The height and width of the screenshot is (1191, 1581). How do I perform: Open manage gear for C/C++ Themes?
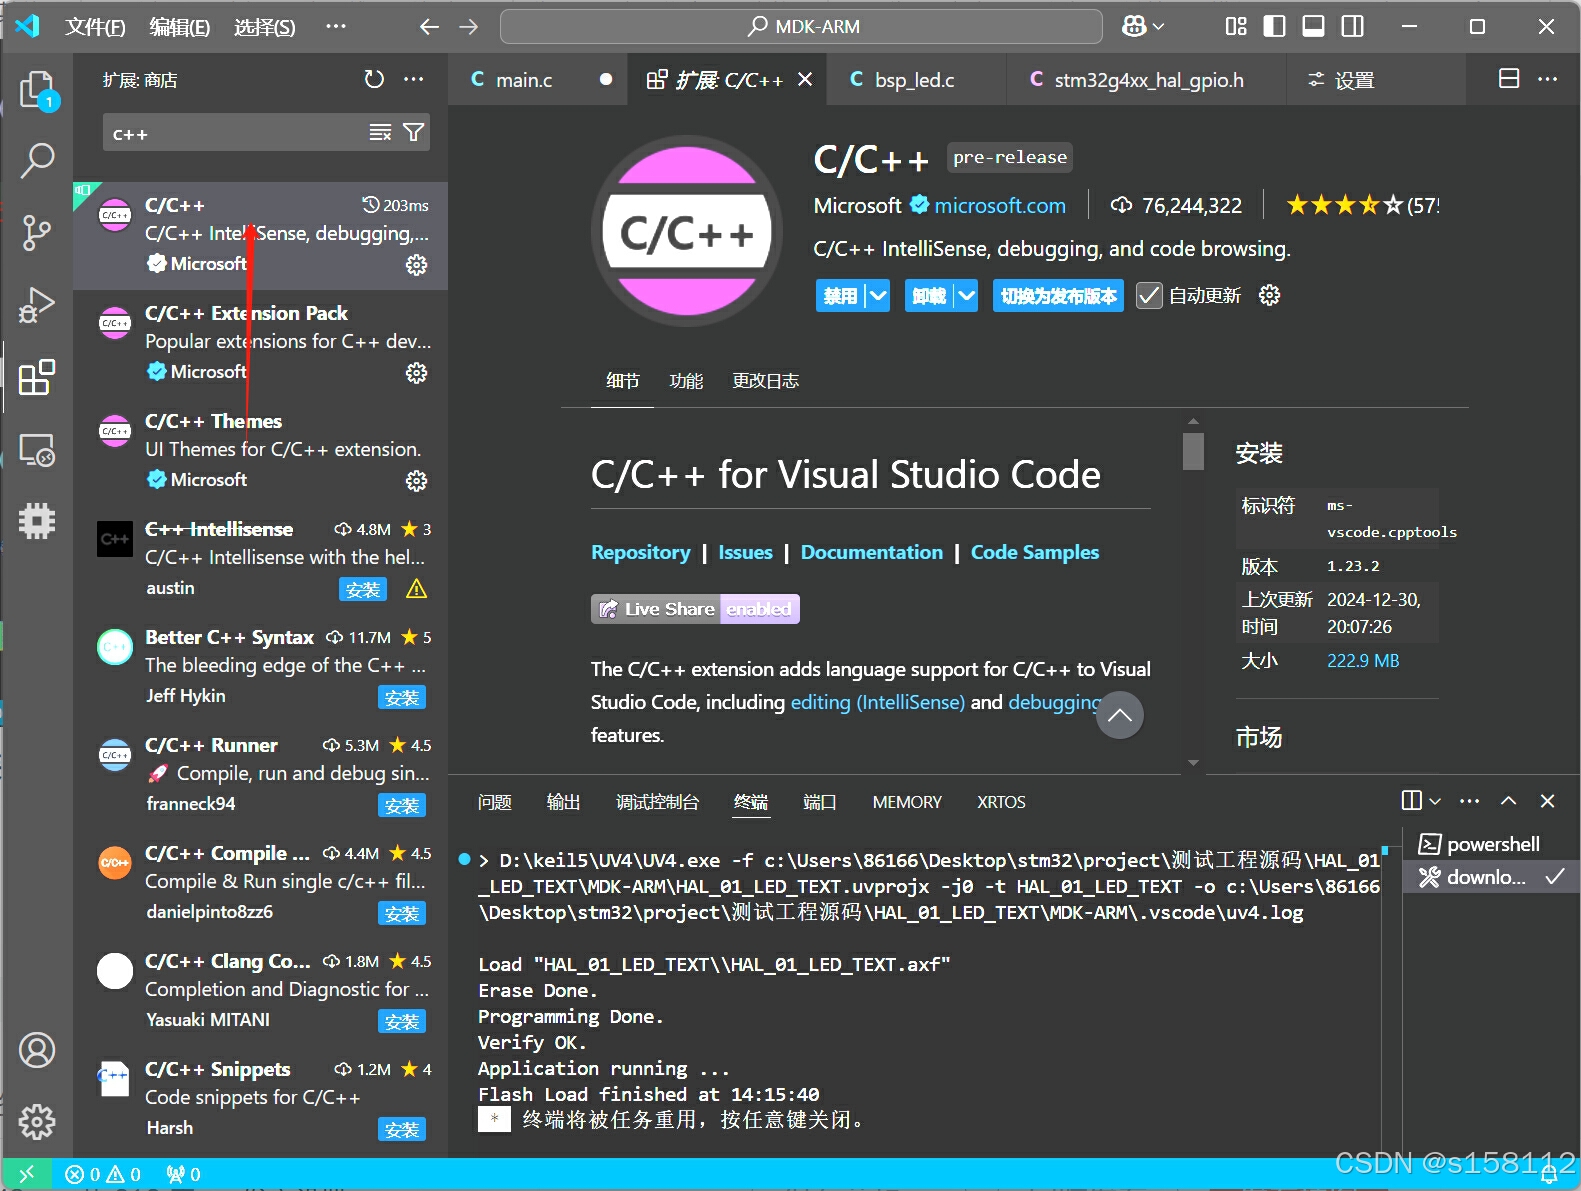tap(416, 481)
